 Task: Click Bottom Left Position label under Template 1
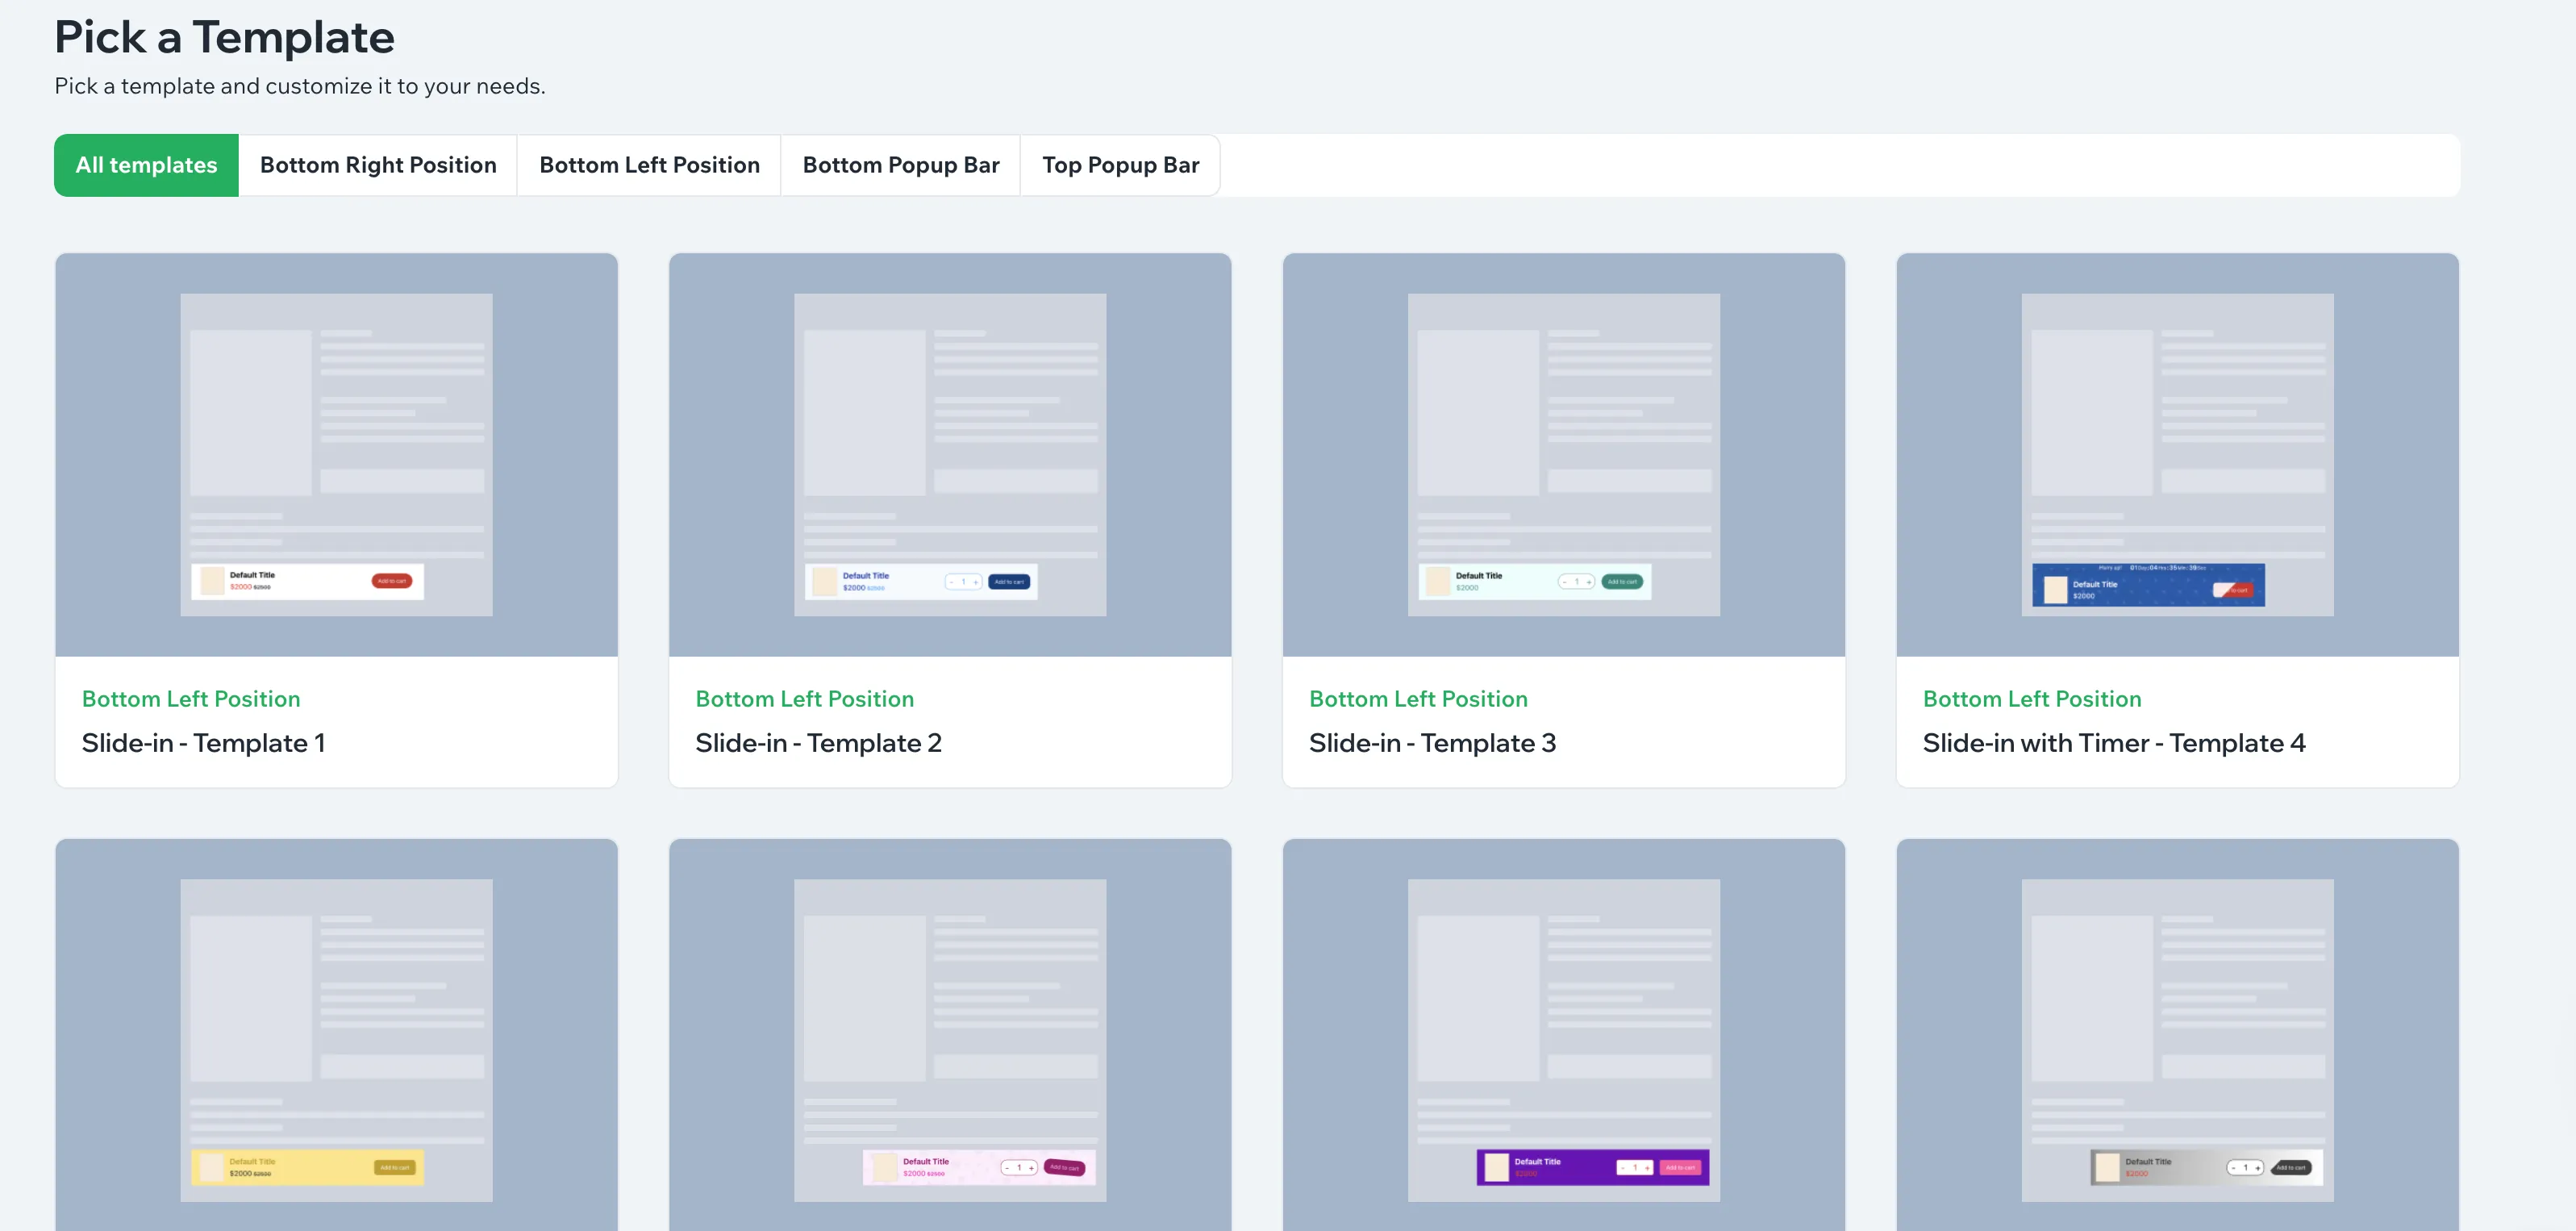(191, 699)
